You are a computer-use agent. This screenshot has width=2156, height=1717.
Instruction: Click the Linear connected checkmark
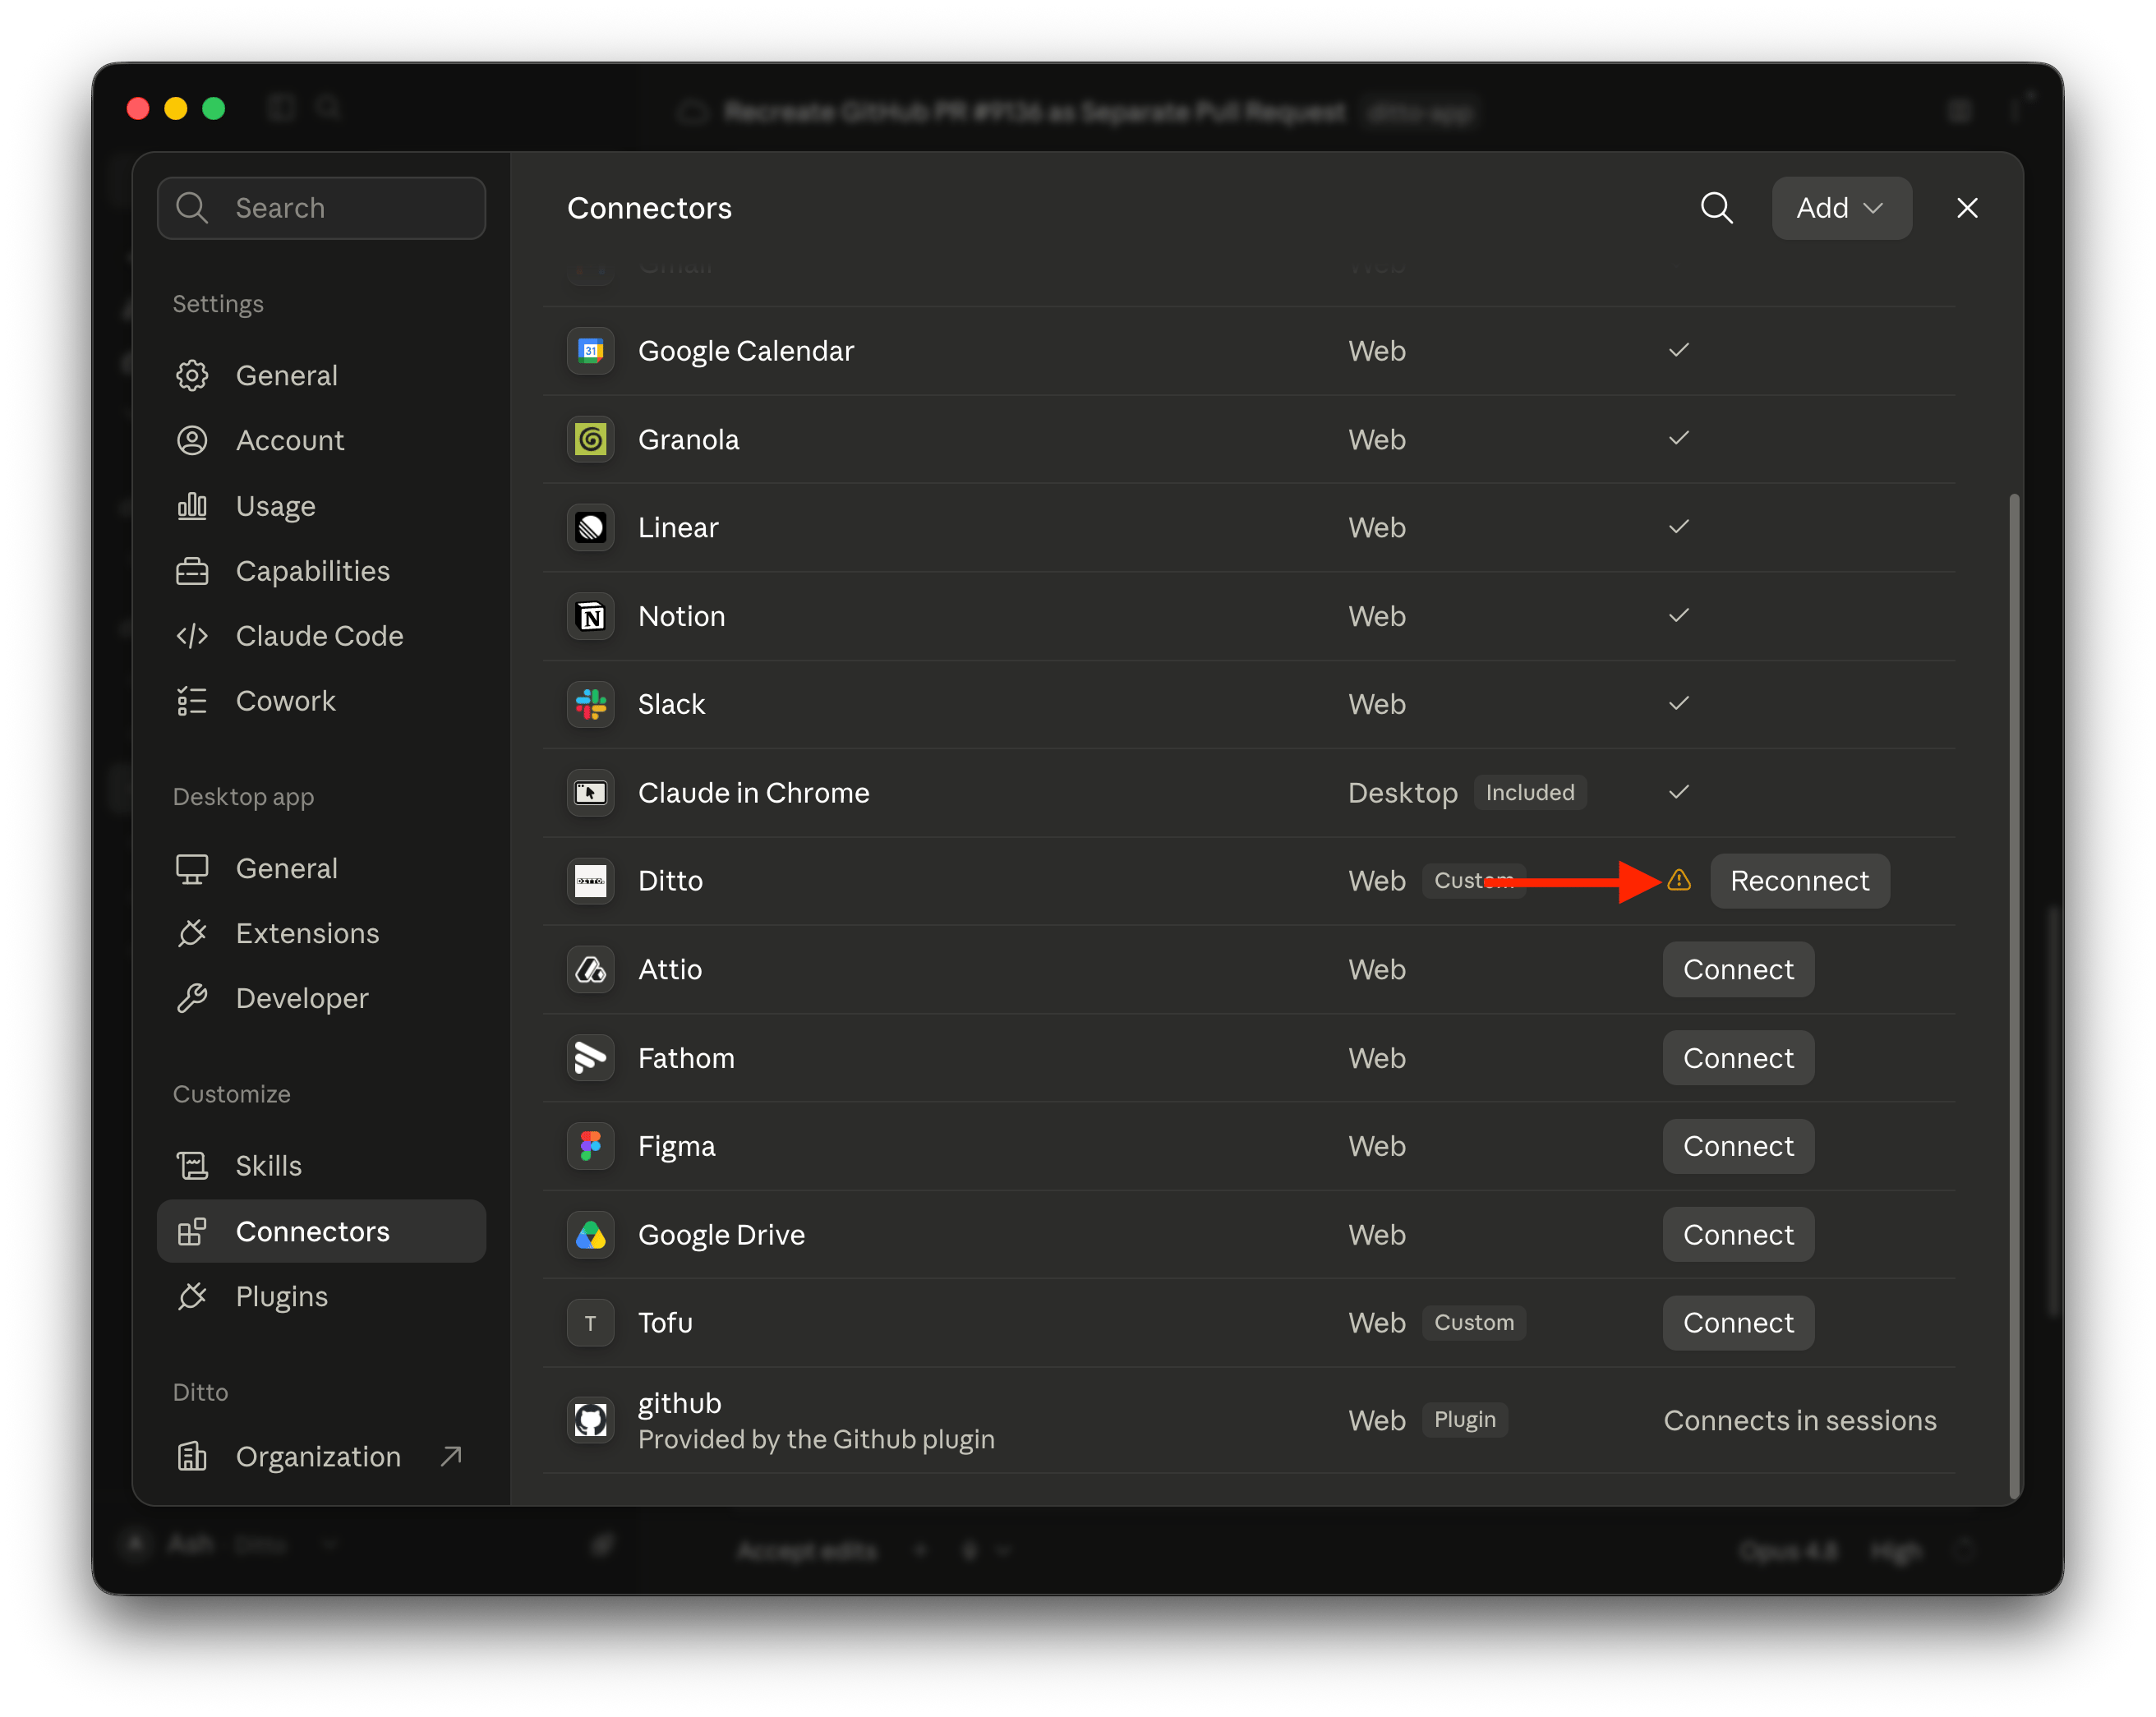pyautogui.click(x=1679, y=527)
